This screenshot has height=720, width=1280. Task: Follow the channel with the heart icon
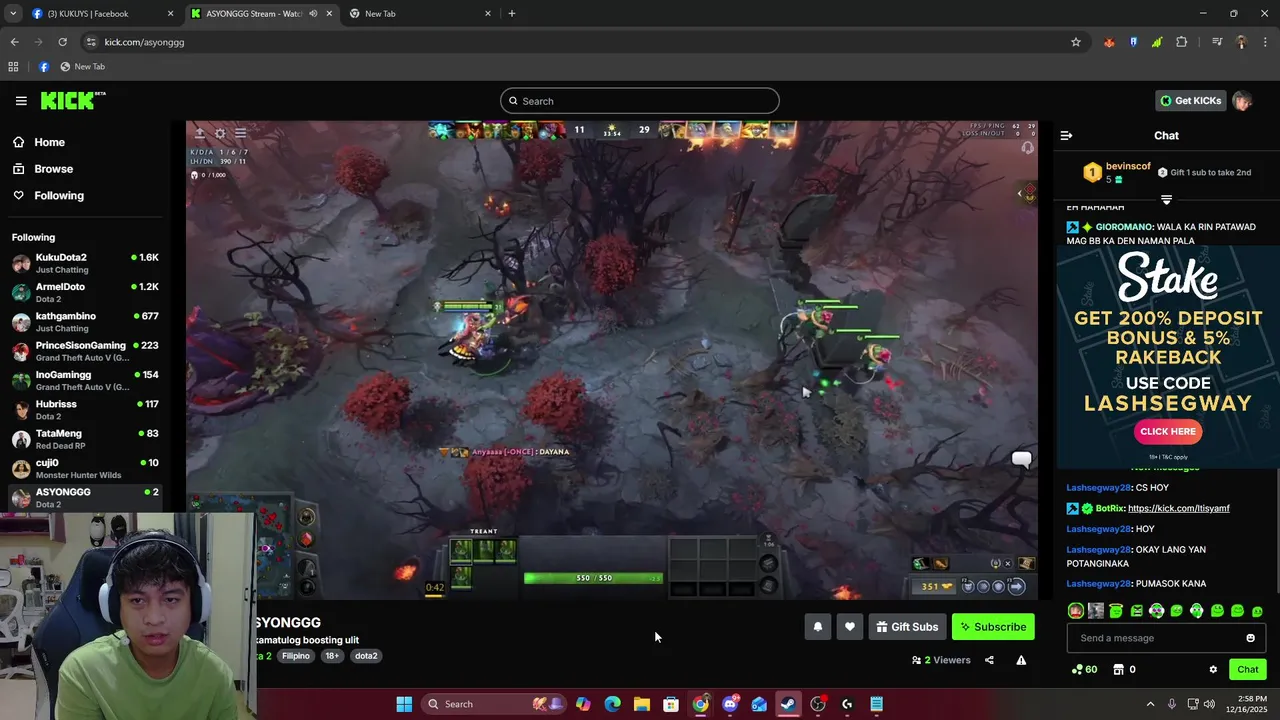click(x=849, y=627)
